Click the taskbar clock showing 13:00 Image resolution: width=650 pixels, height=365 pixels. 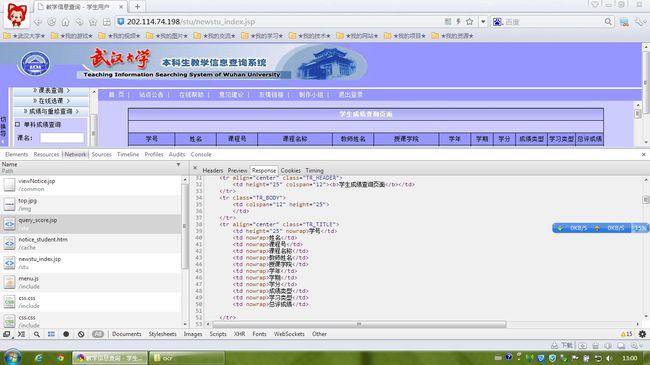tap(630, 358)
